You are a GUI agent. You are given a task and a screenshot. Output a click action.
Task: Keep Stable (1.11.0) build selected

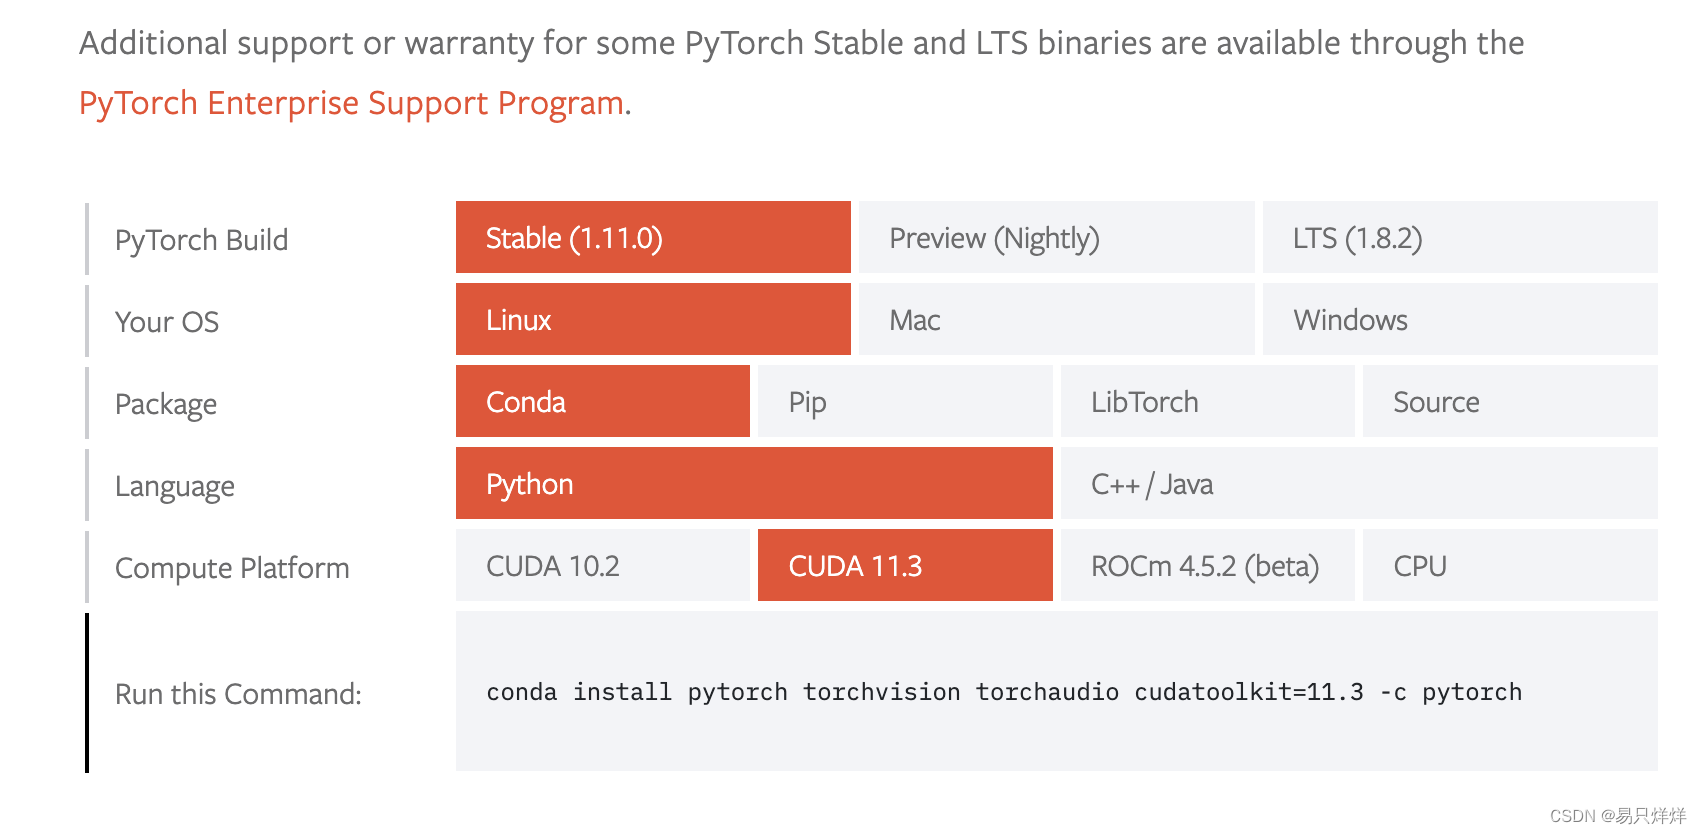click(652, 238)
